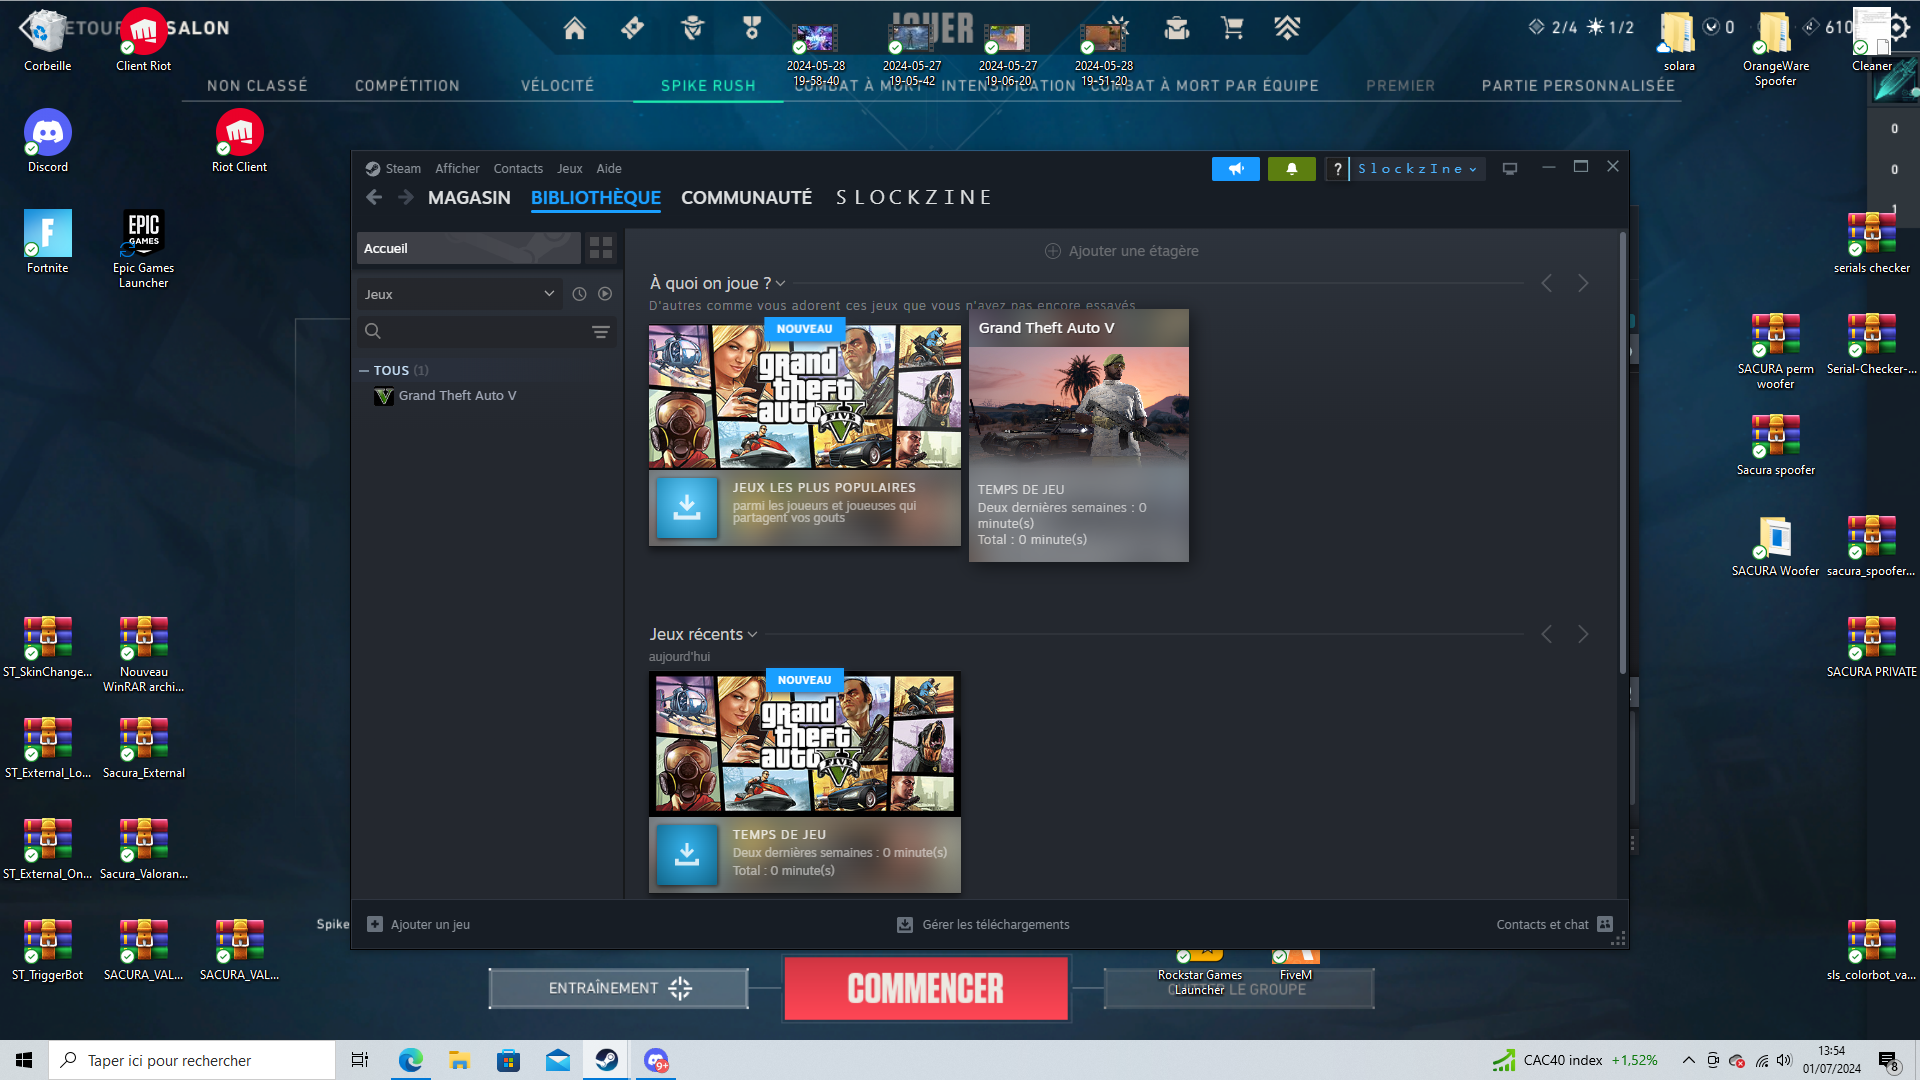Open the Afficher menu
Image resolution: width=1920 pixels, height=1080 pixels.
tap(457, 169)
